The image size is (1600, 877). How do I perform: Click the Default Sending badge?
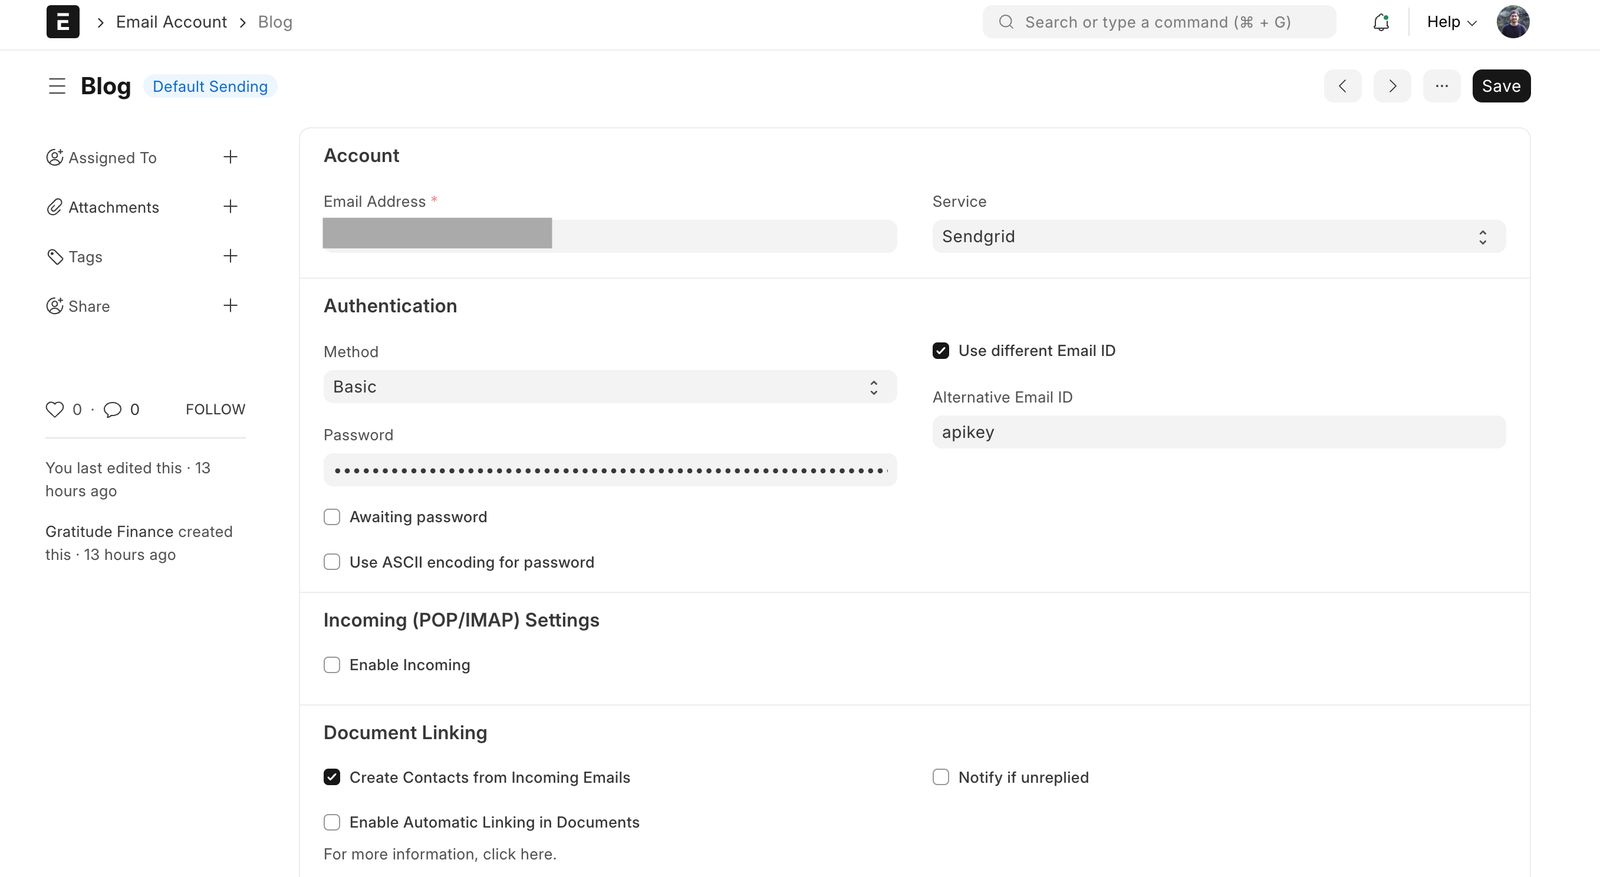click(210, 87)
